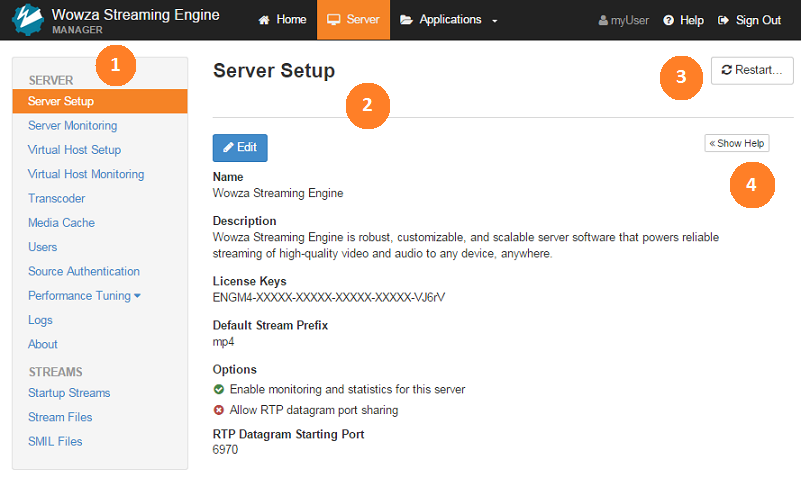Click the mp4 default stream prefix value

pos(223,342)
